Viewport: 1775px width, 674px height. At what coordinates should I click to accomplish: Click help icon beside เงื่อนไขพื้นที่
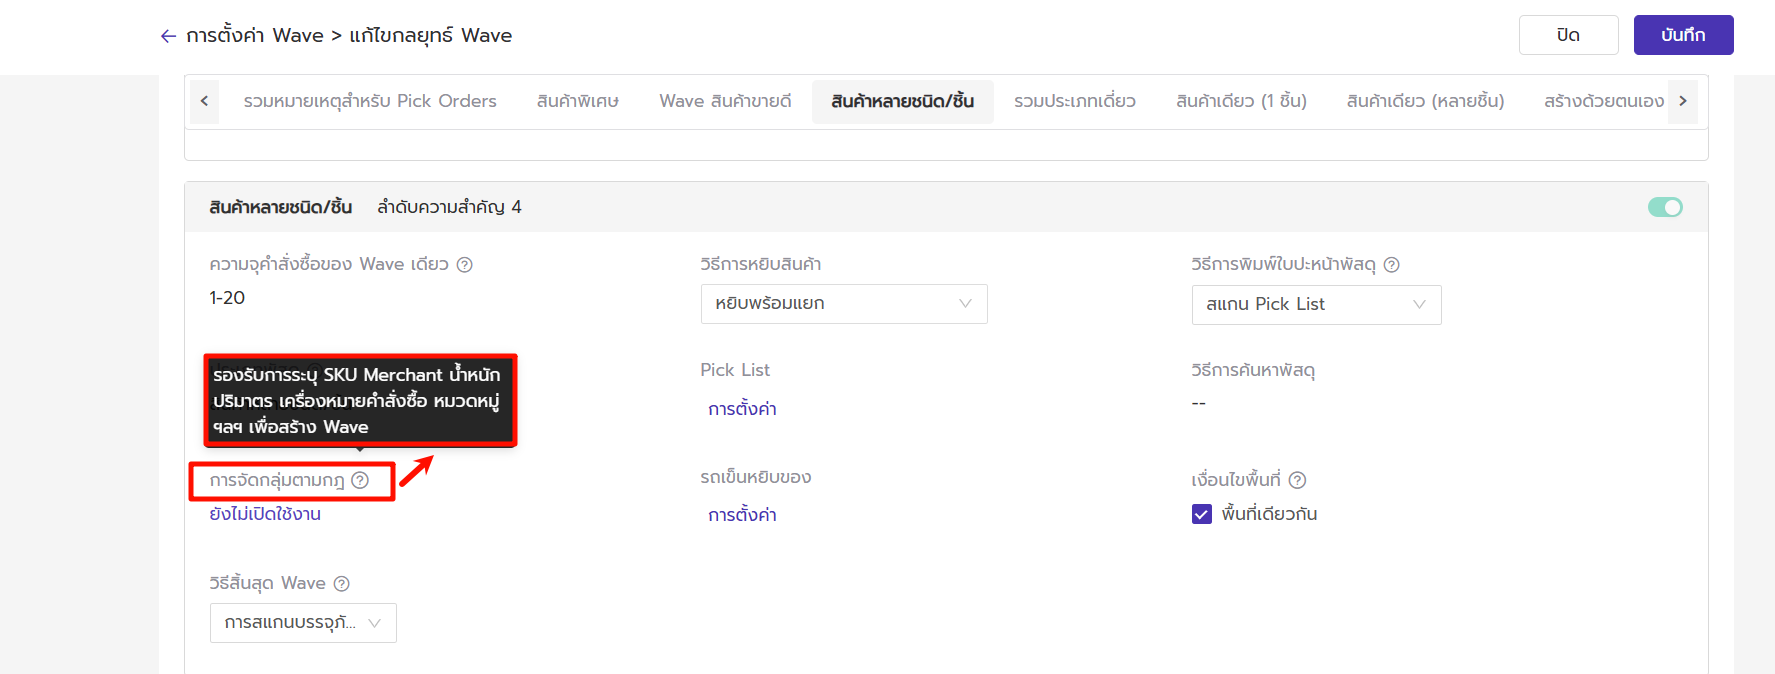coord(1297,480)
